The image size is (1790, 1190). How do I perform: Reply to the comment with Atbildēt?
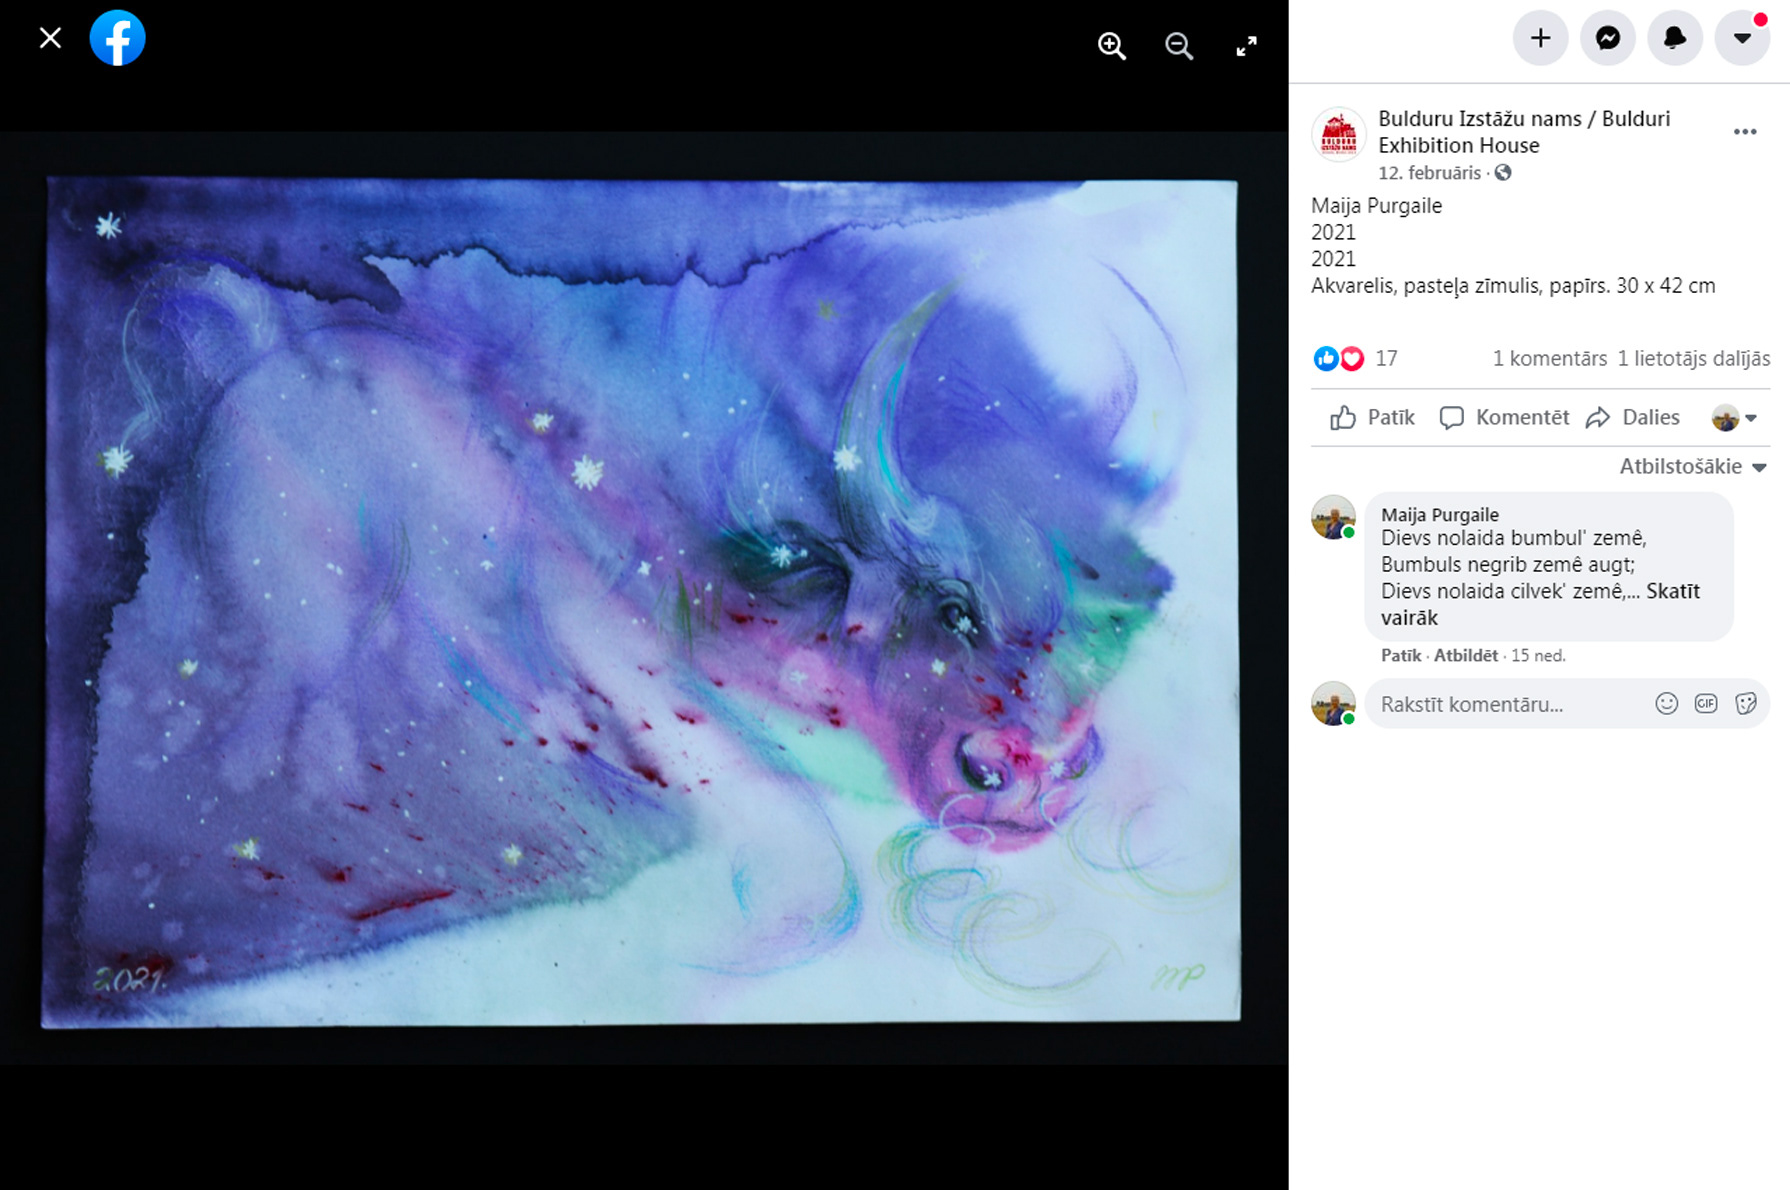pyautogui.click(x=1466, y=656)
